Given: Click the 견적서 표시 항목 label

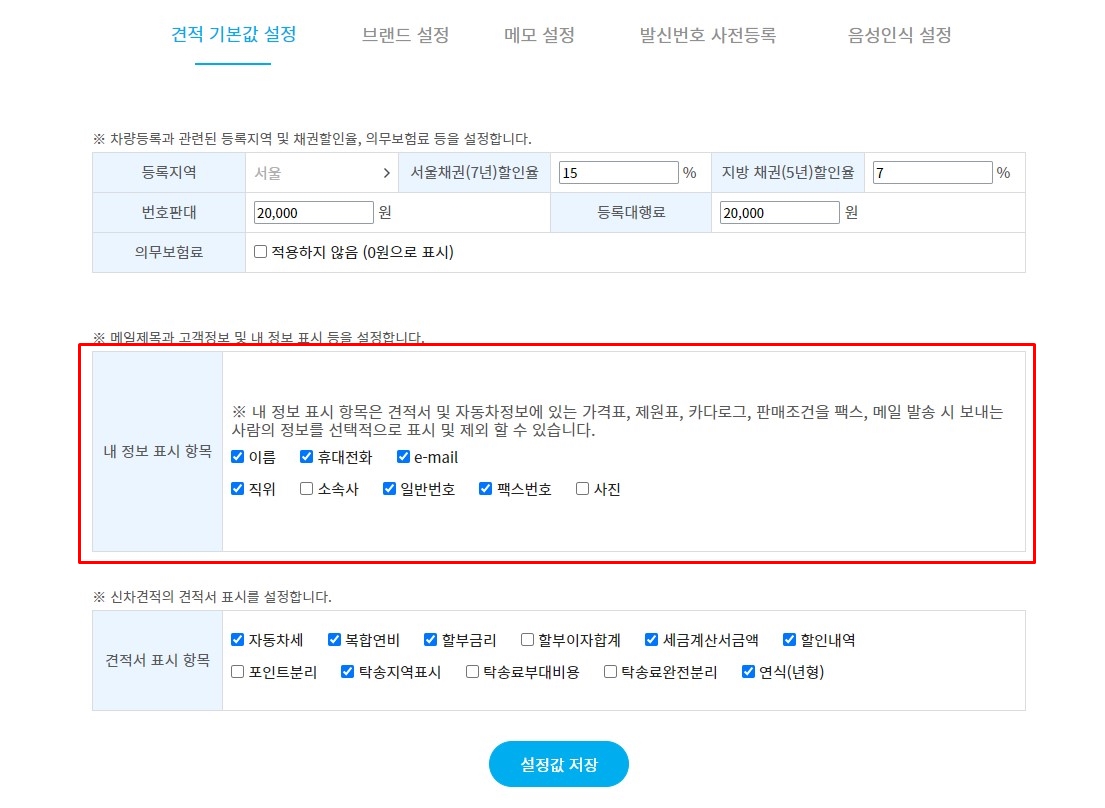Looking at the screenshot, I should pyautogui.click(x=158, y=660).
